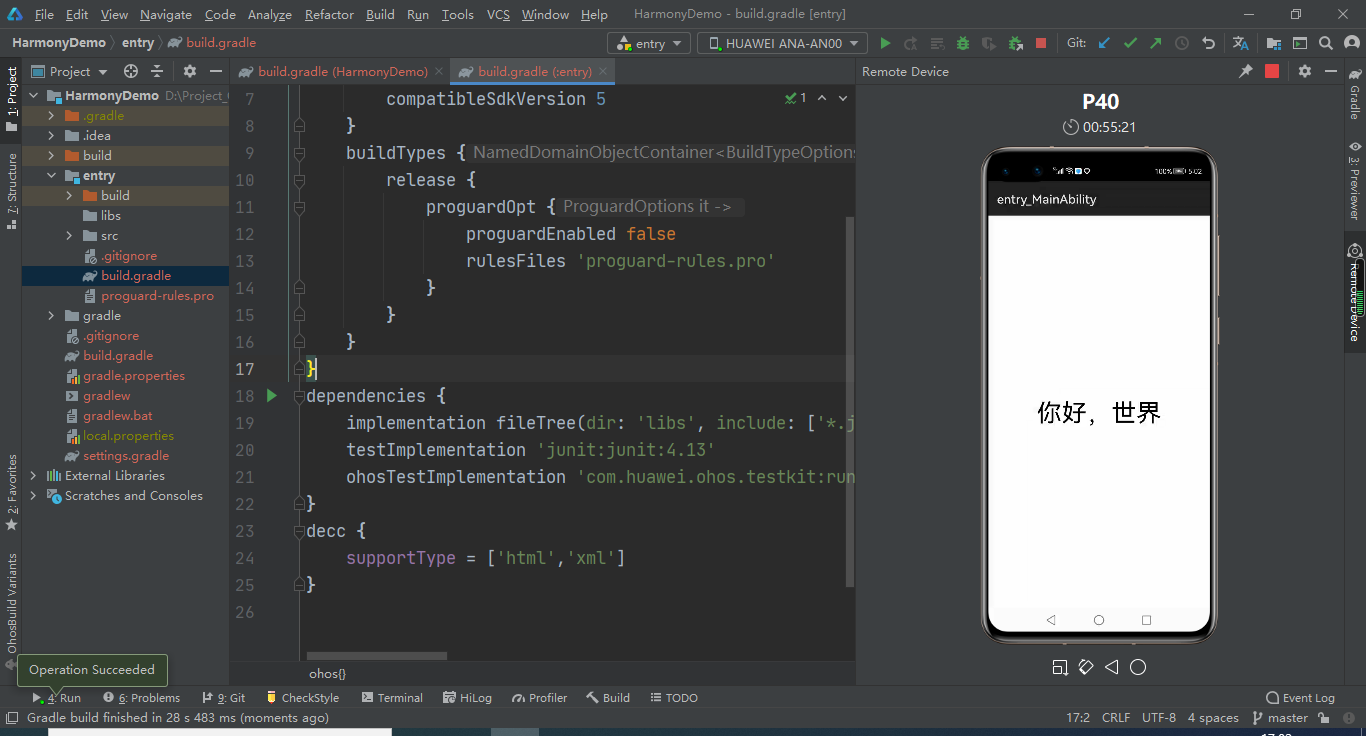
Task: Open the Refactor menu
Action: click(329, 15)
